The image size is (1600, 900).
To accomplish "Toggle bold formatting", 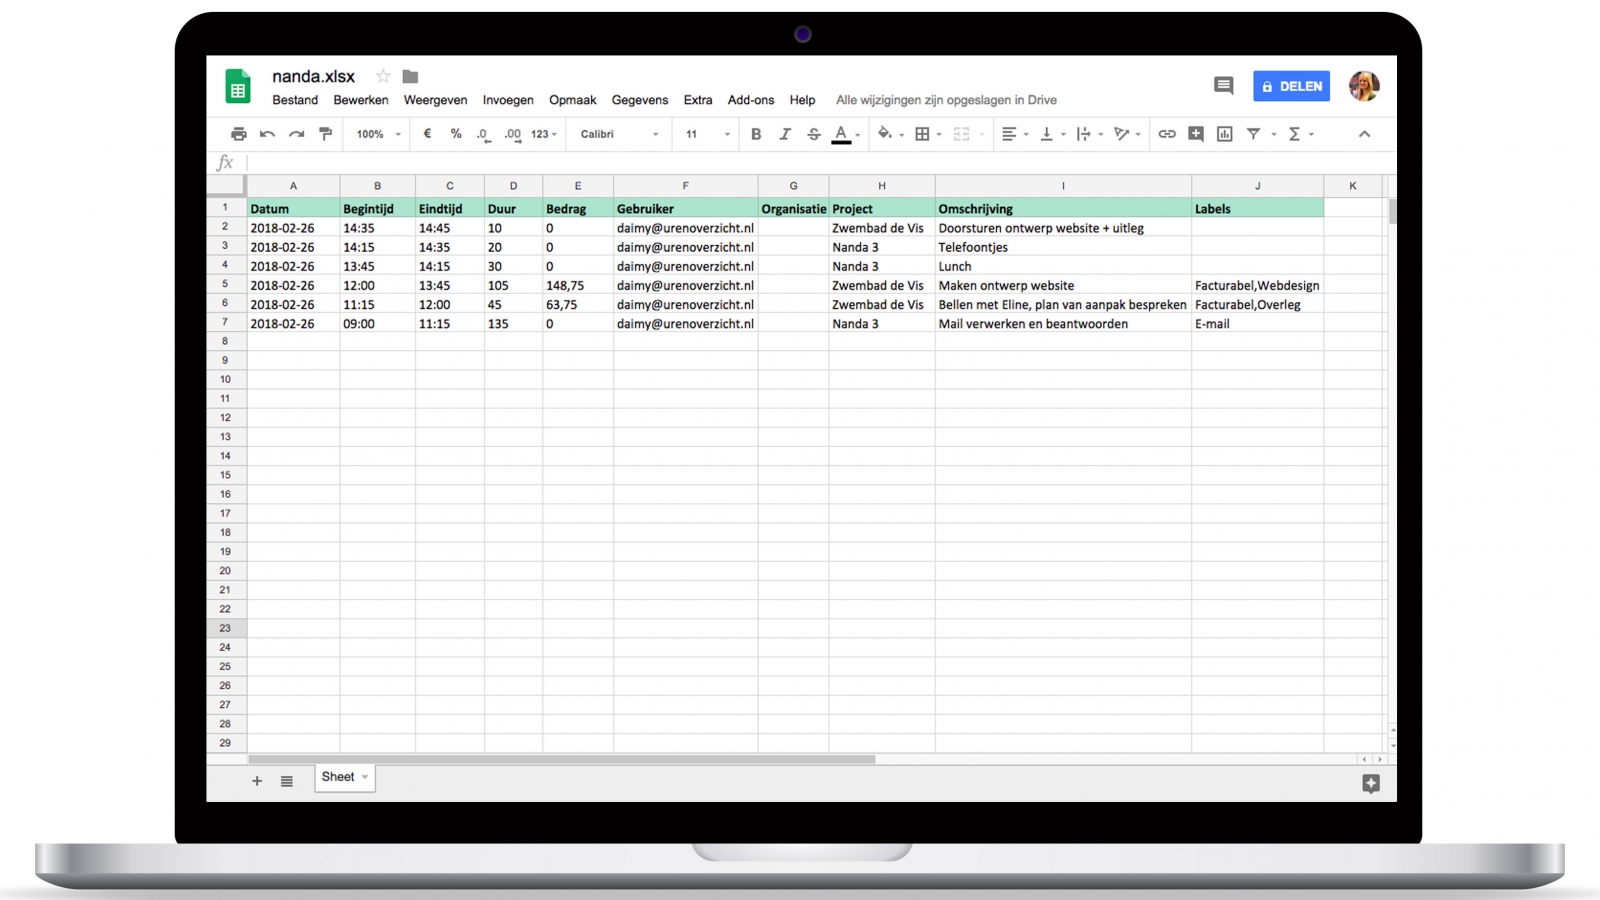I will point(756,134).
